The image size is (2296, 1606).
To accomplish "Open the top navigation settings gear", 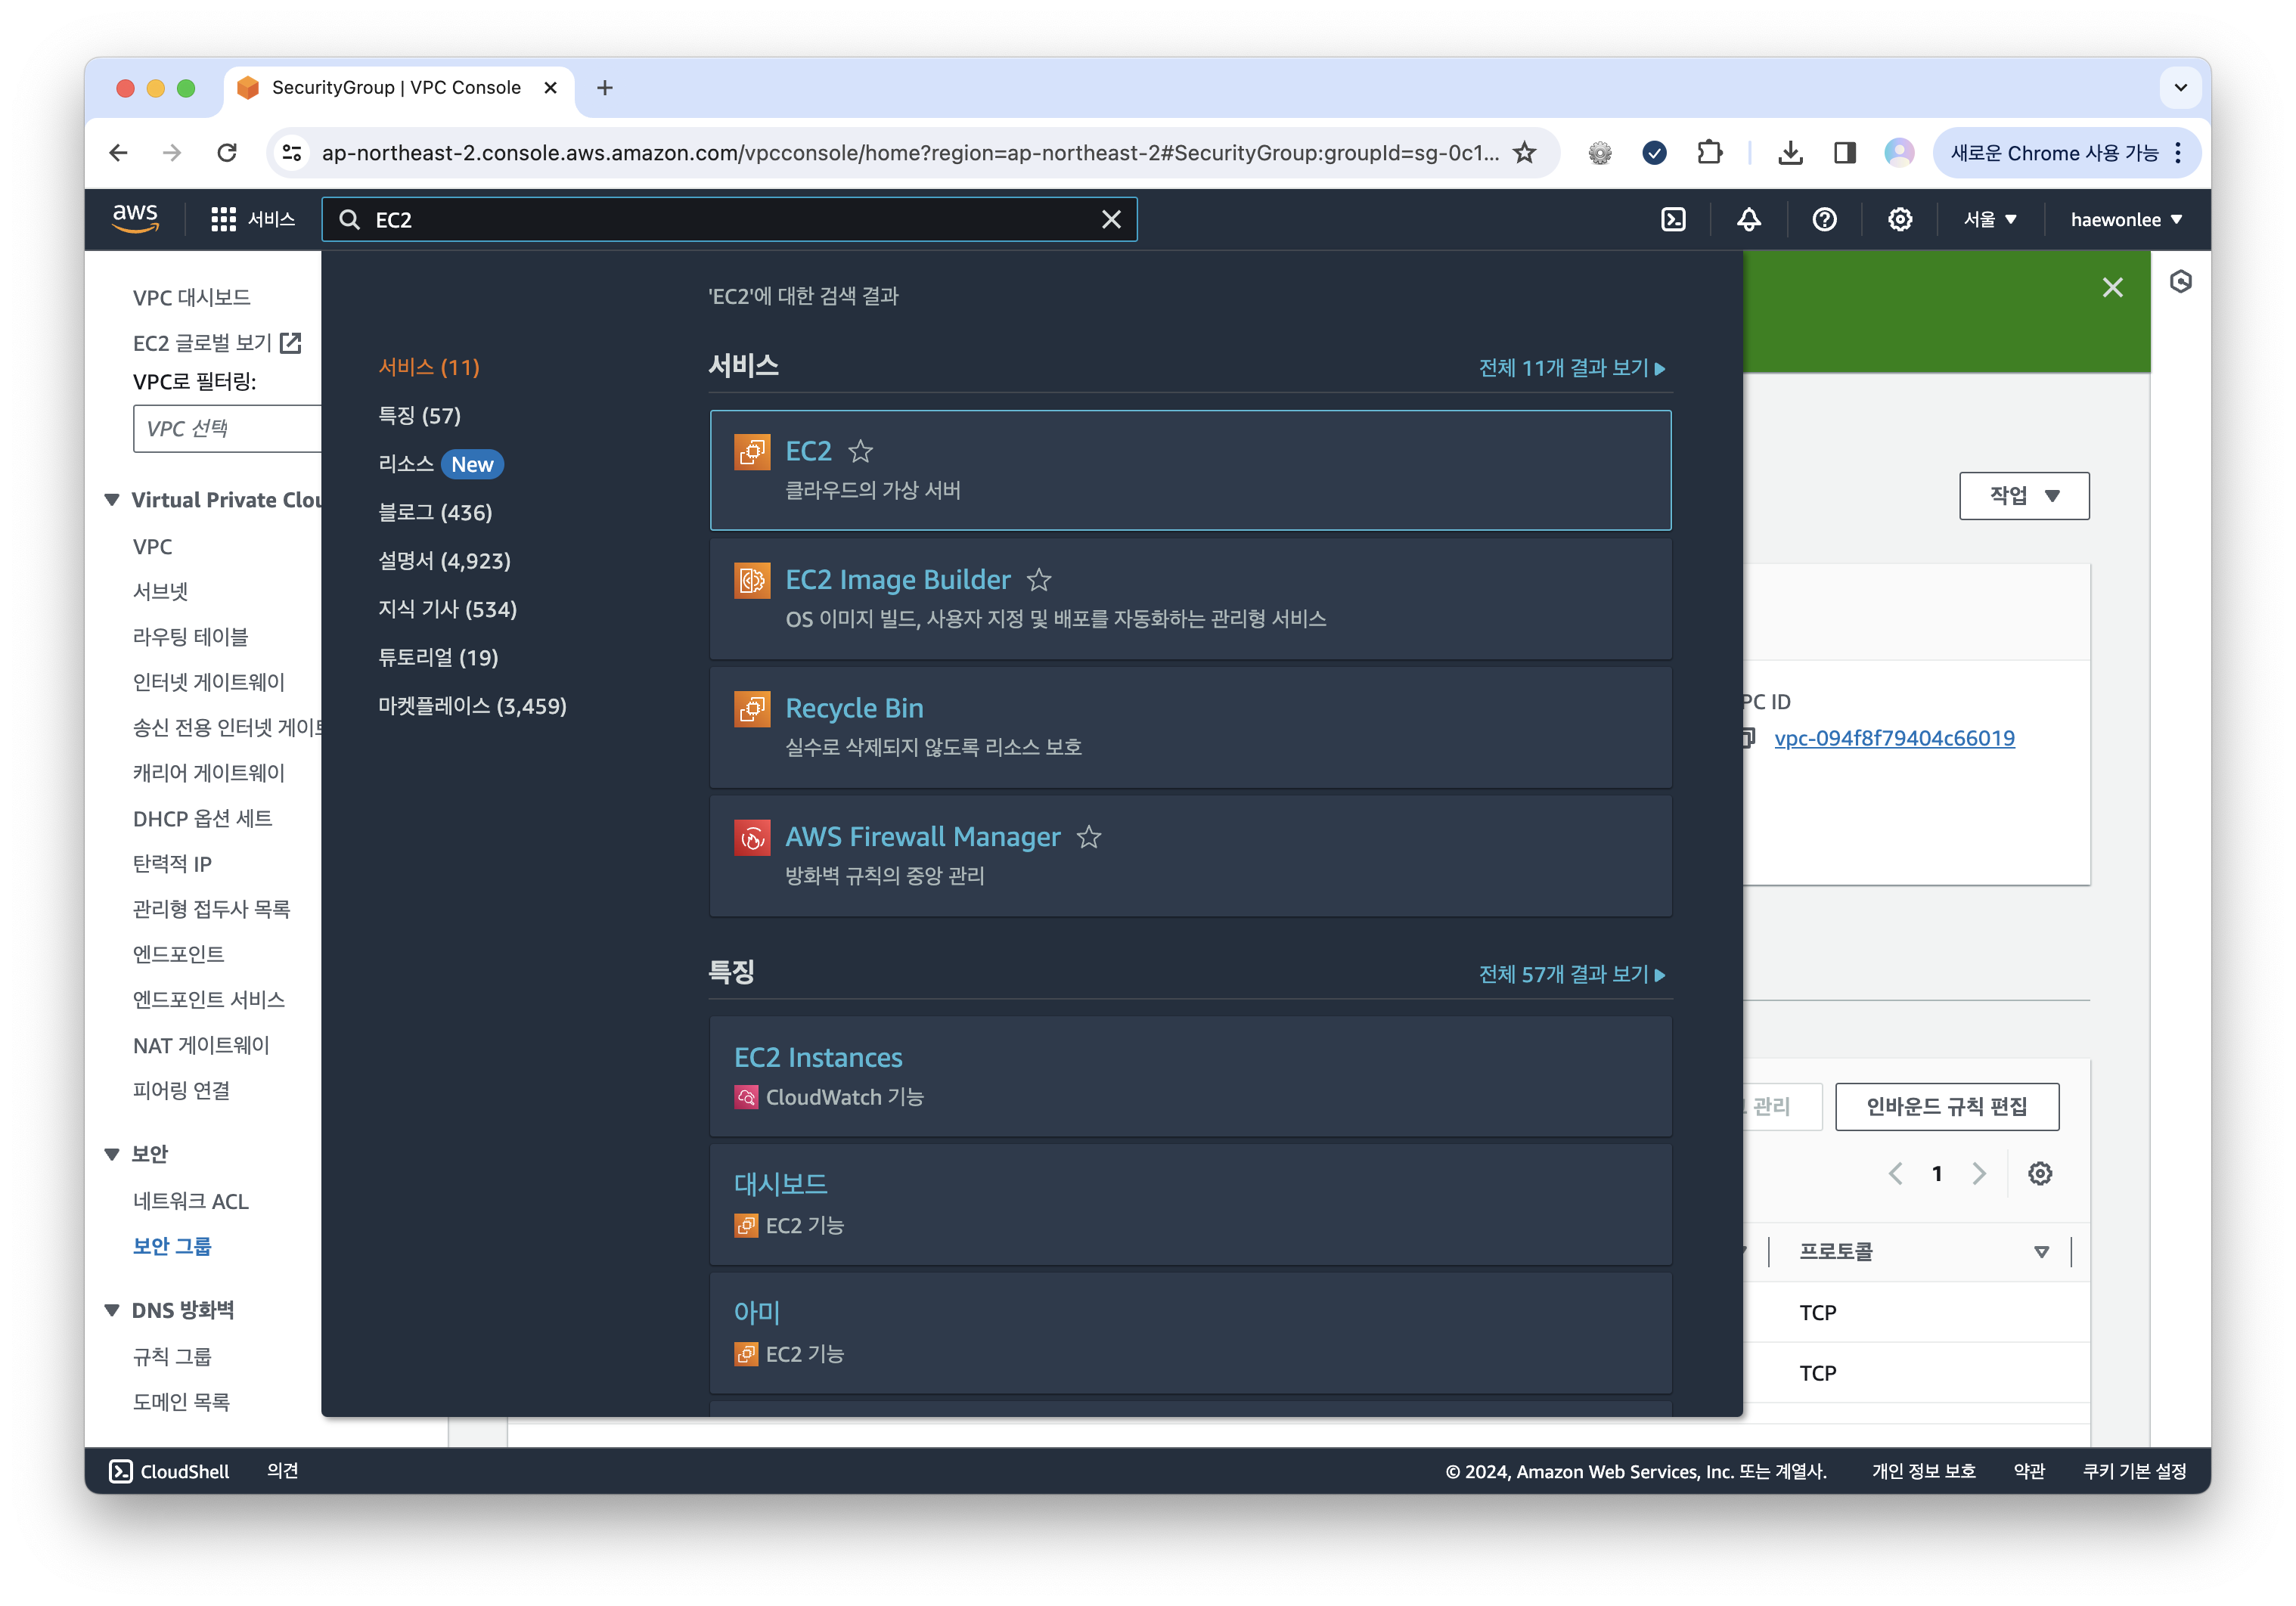I will pyautogui.click(x=1899, y=219).
